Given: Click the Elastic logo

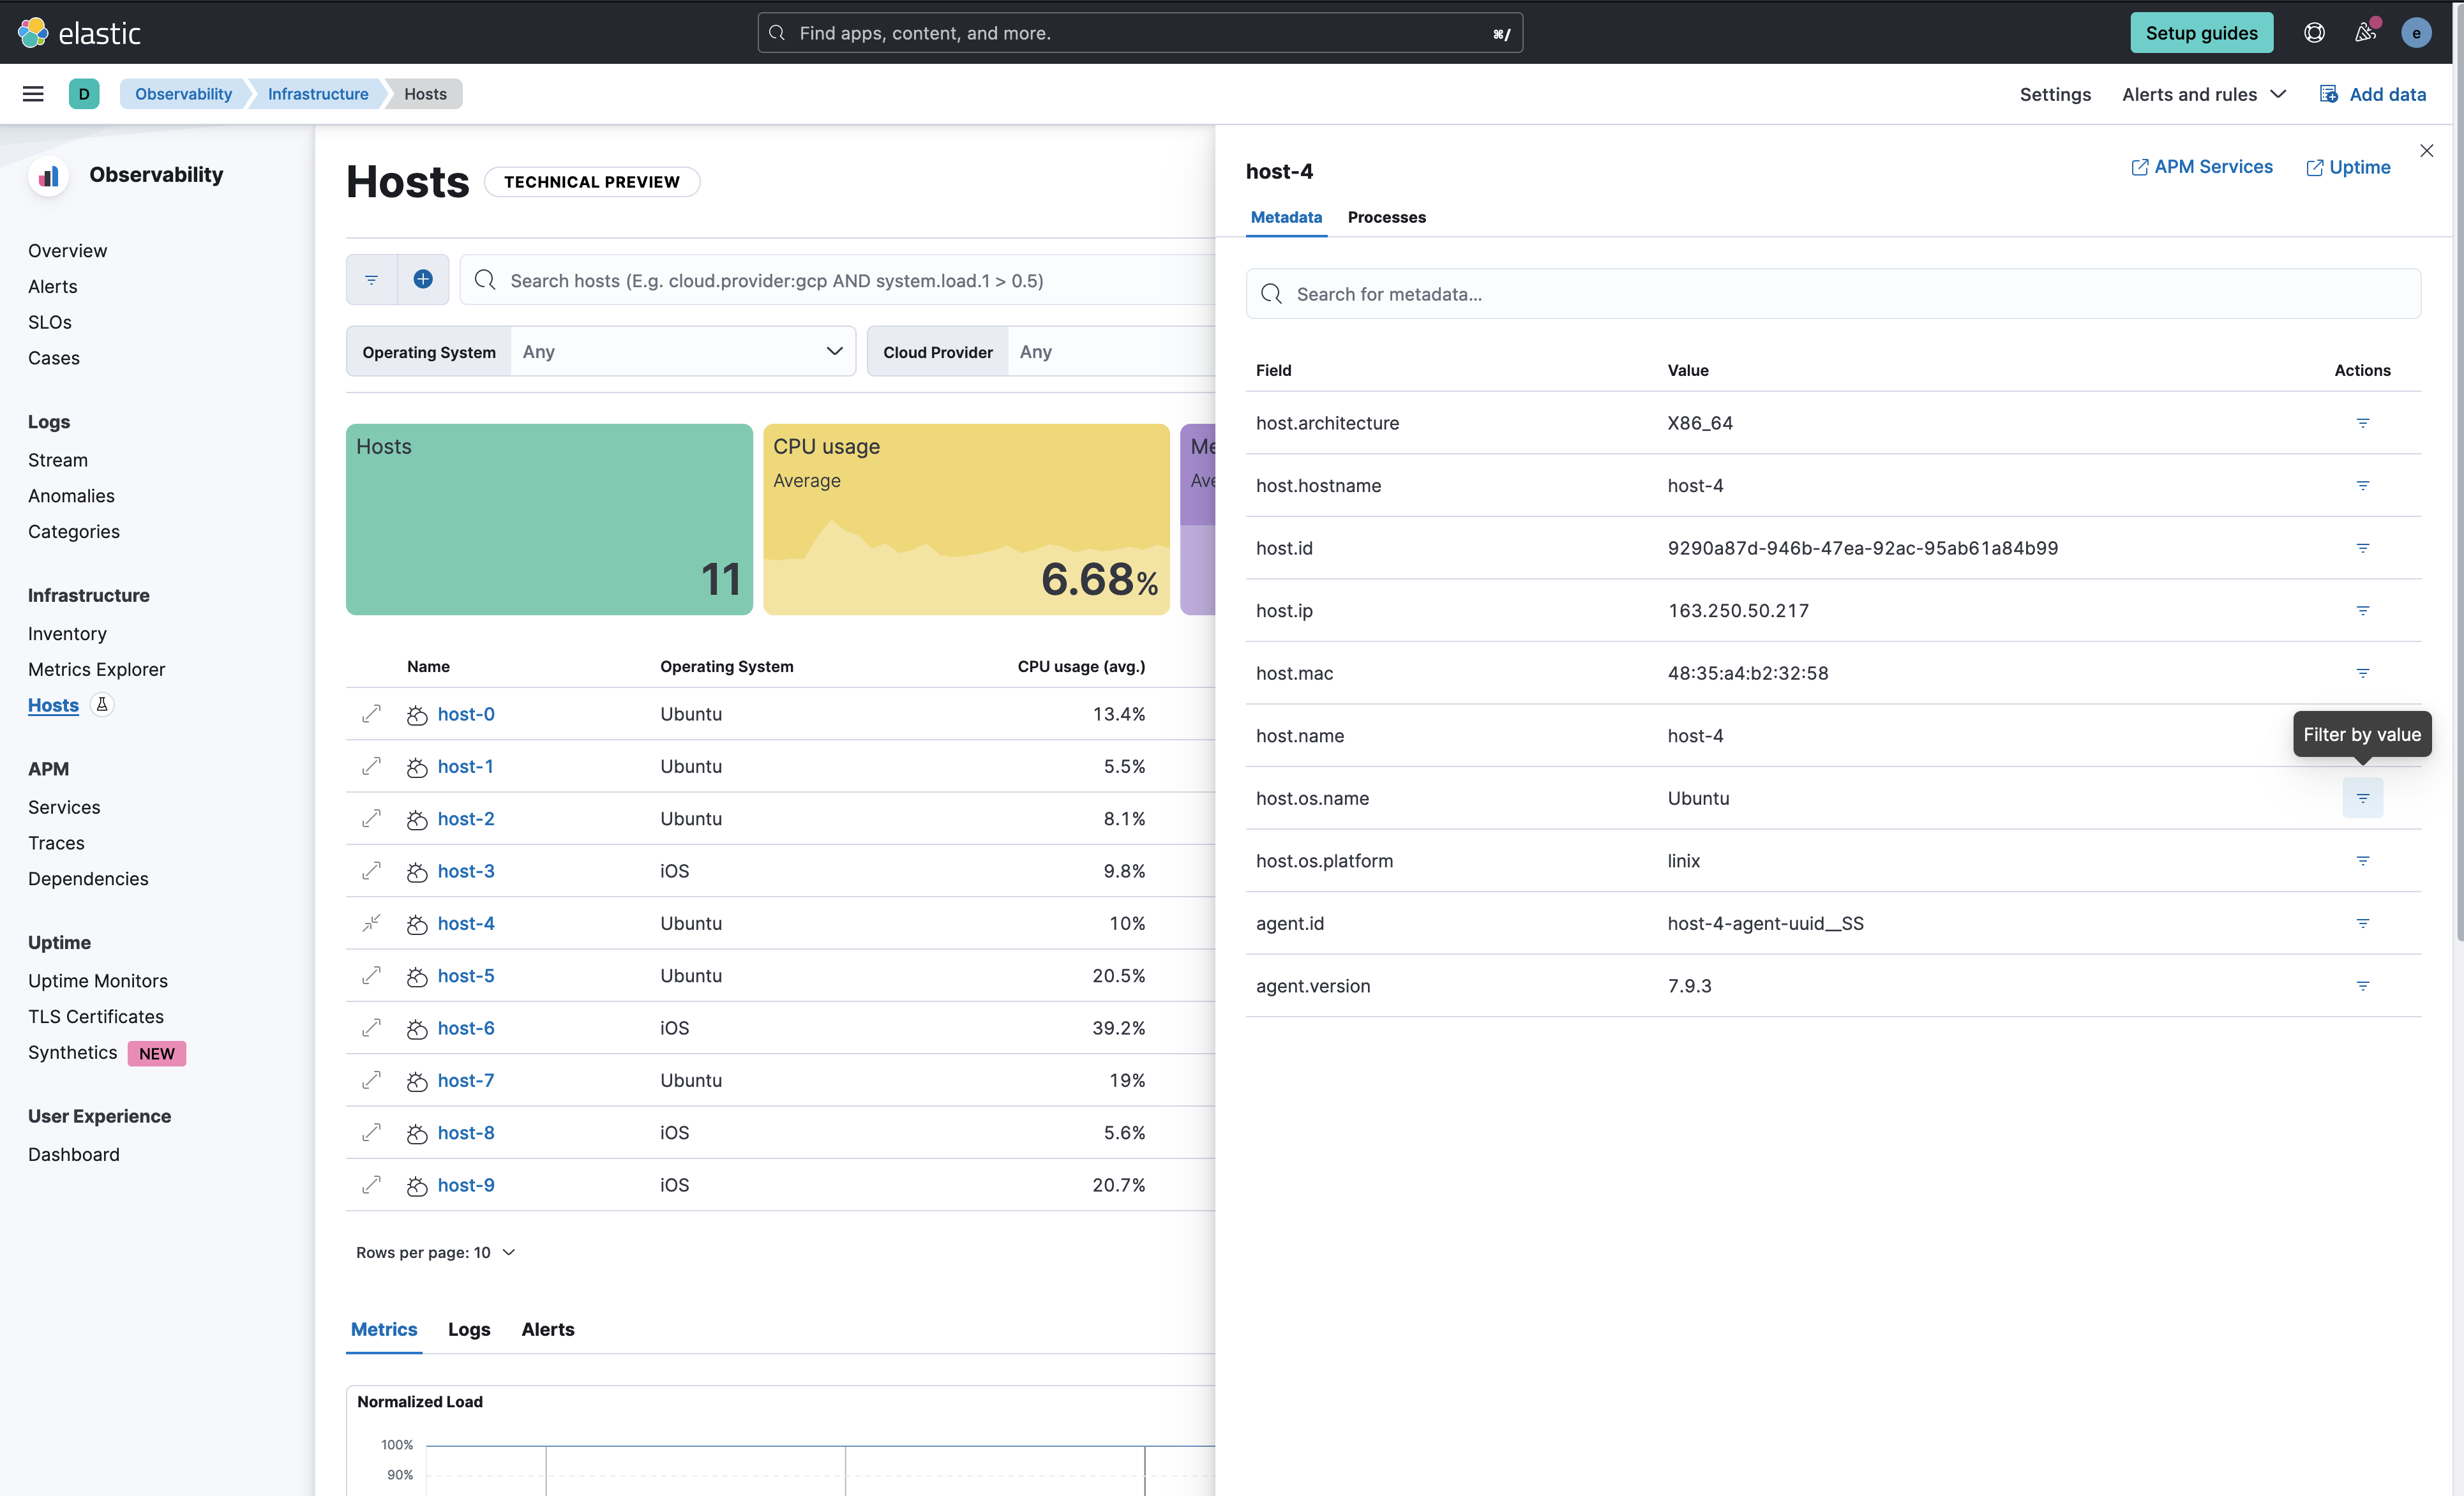Looking at the screenshot, I should (79, 33).
